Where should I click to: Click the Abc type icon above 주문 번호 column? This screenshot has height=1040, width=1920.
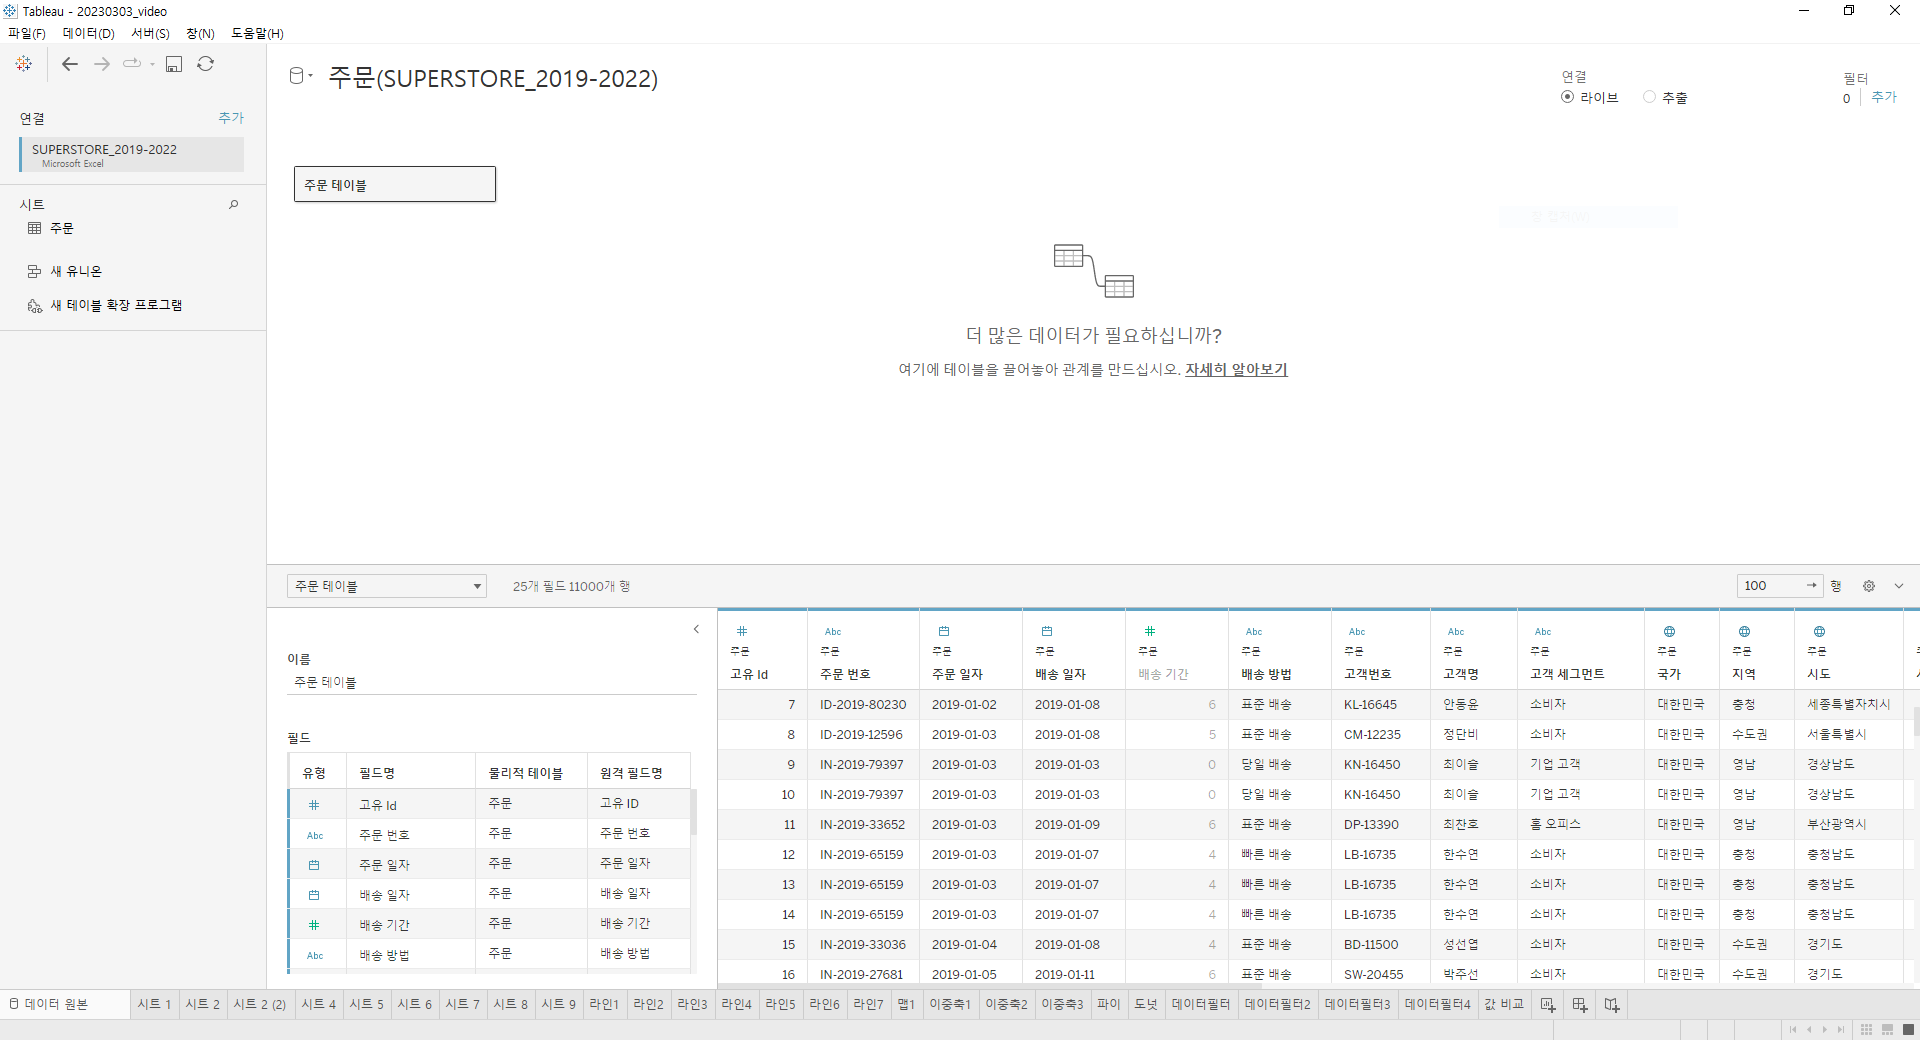coord(833,631)
